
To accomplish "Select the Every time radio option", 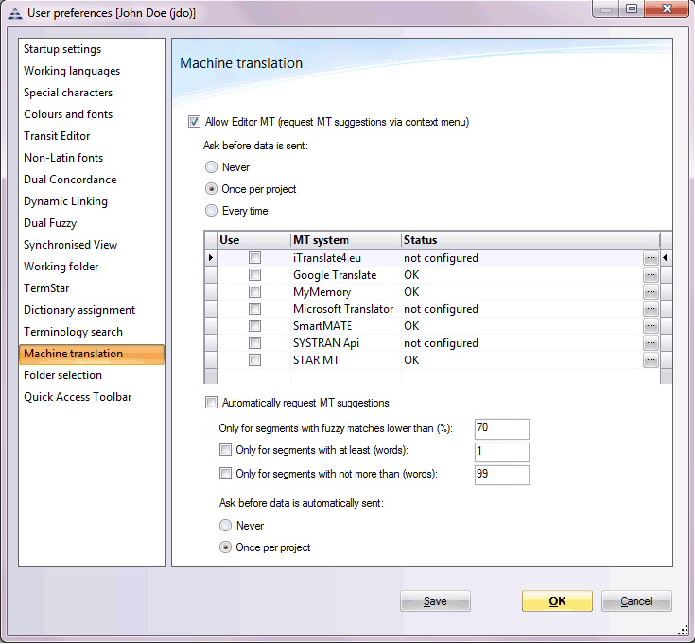I will click(211, 211).
